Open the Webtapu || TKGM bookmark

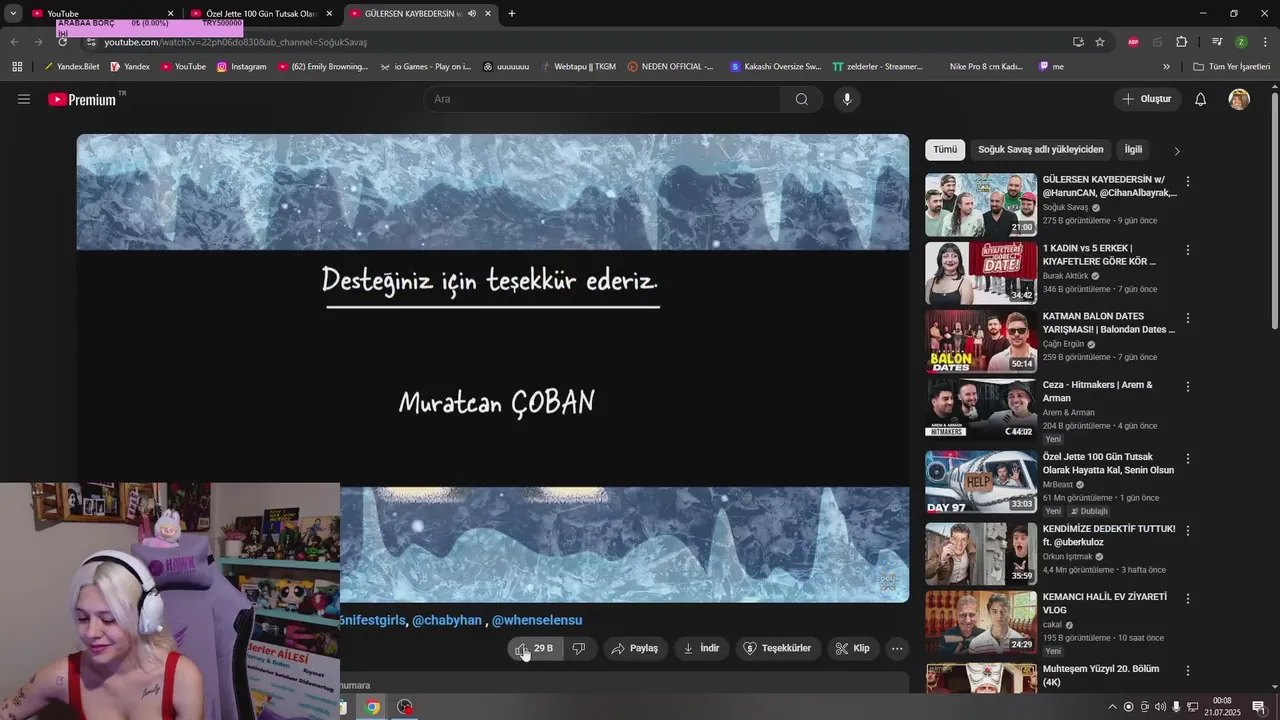pyautogui.click(x=578, y=67)
